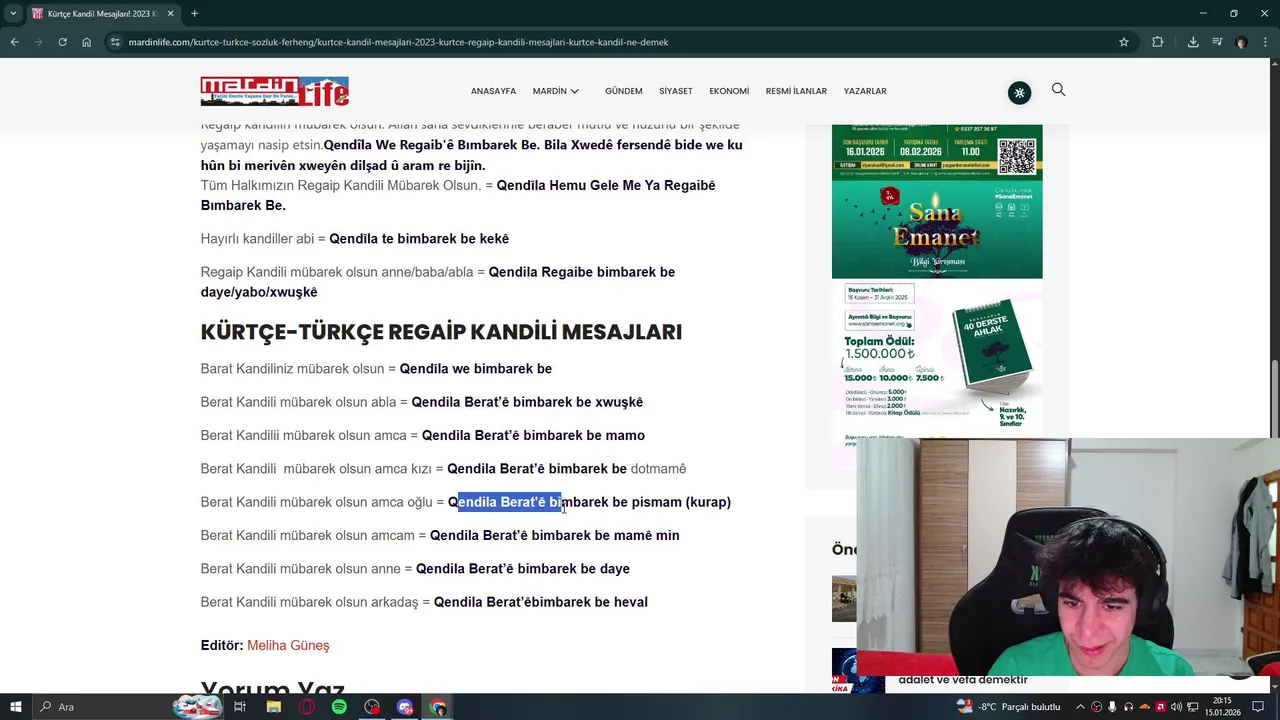The width and height of the screenshot is (1280, 720).
Task: Click the text 'Qendila te bimbarek be kekê'
Action: [x=419, y=239]
